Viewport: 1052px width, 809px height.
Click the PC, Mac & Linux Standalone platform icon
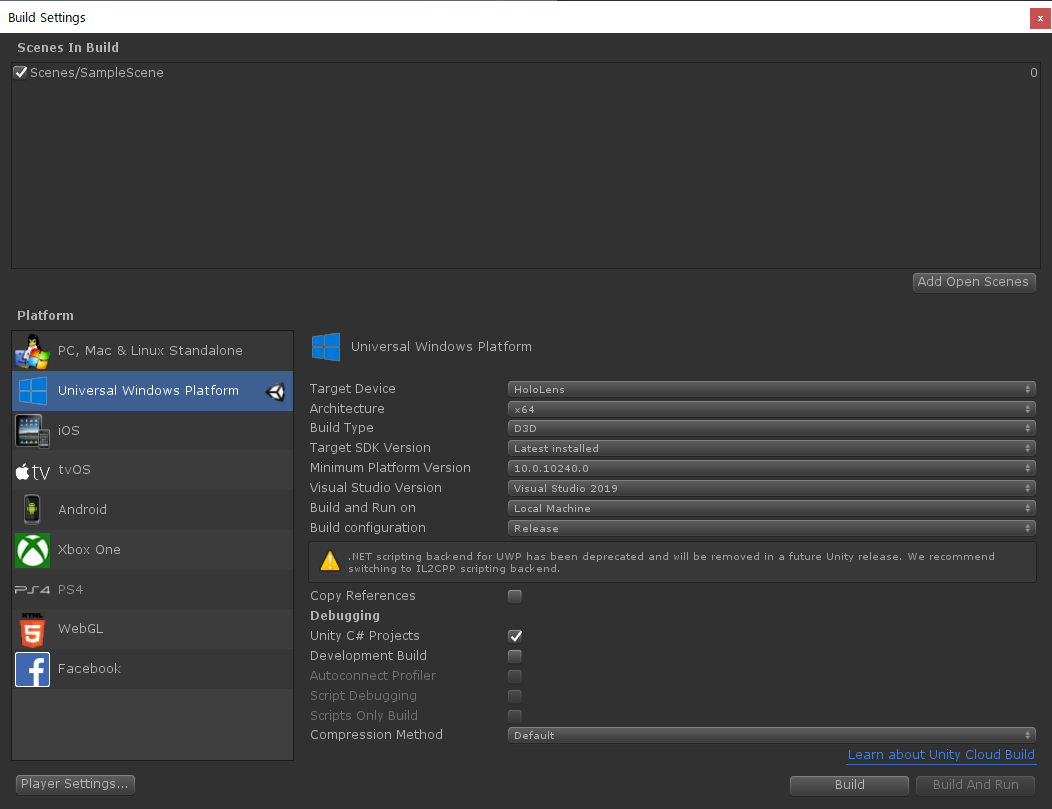tap(32, 351)
